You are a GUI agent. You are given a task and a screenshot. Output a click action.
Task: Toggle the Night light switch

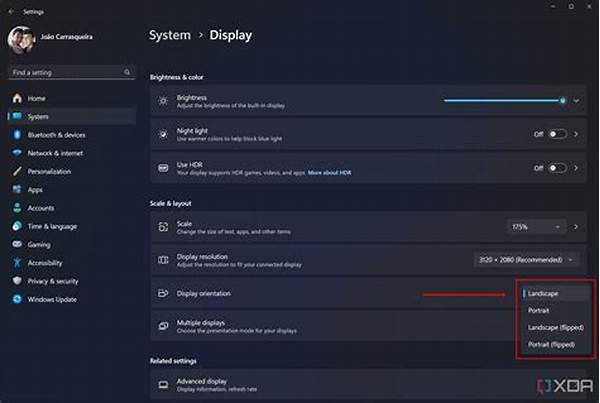coord(556,133)
